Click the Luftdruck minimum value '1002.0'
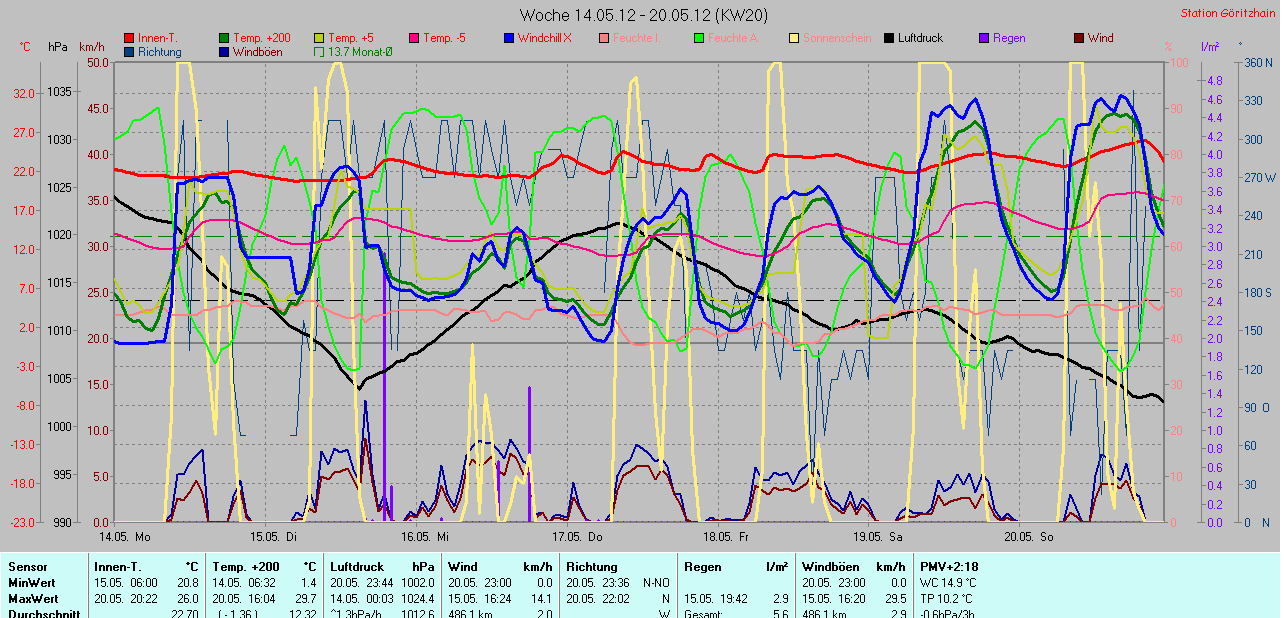The height and width of the screenshot is (618, 1284). (416, 583)
